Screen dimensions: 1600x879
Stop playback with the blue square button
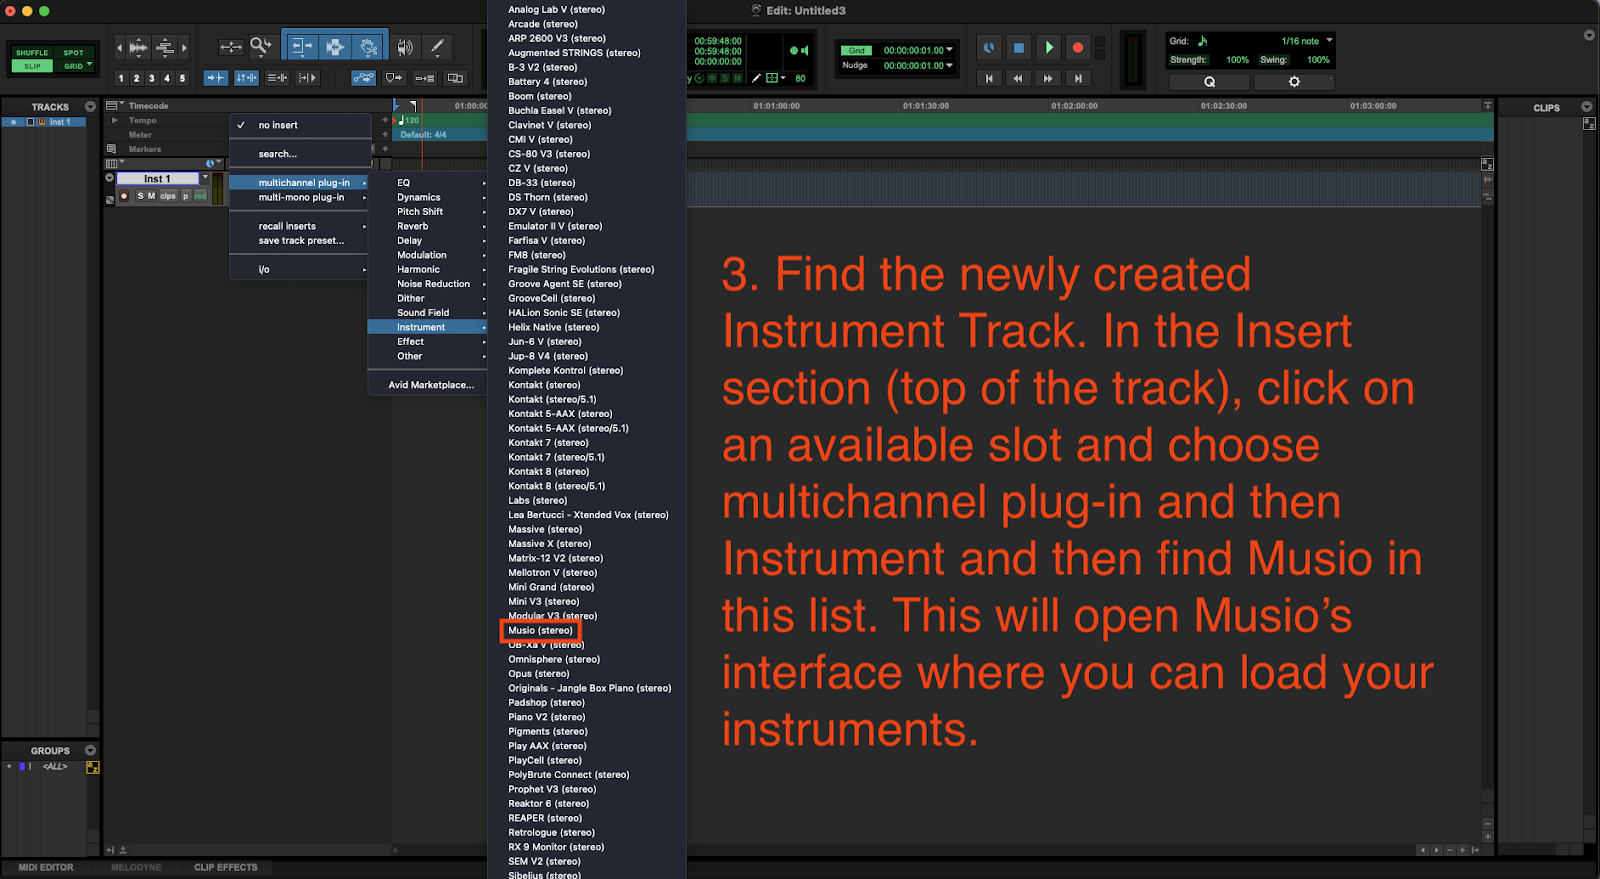[1018, 47]
